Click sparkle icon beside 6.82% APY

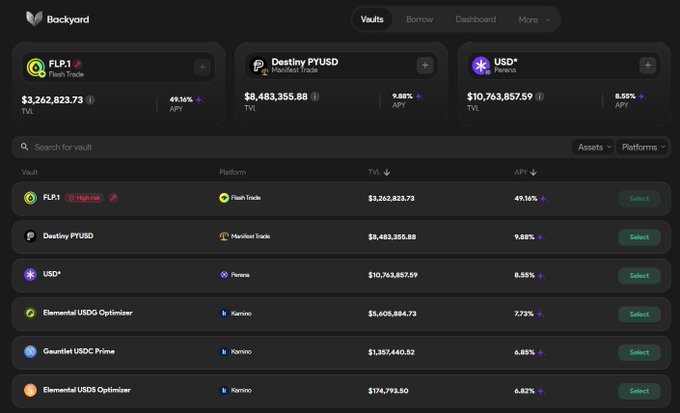[x=540, y=391]
